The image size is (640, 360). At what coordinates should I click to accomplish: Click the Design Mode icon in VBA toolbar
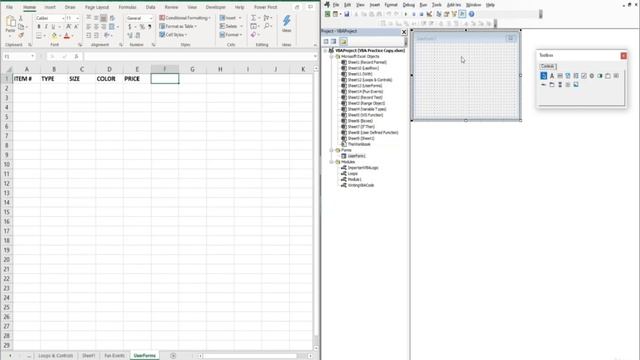point(429,14)
